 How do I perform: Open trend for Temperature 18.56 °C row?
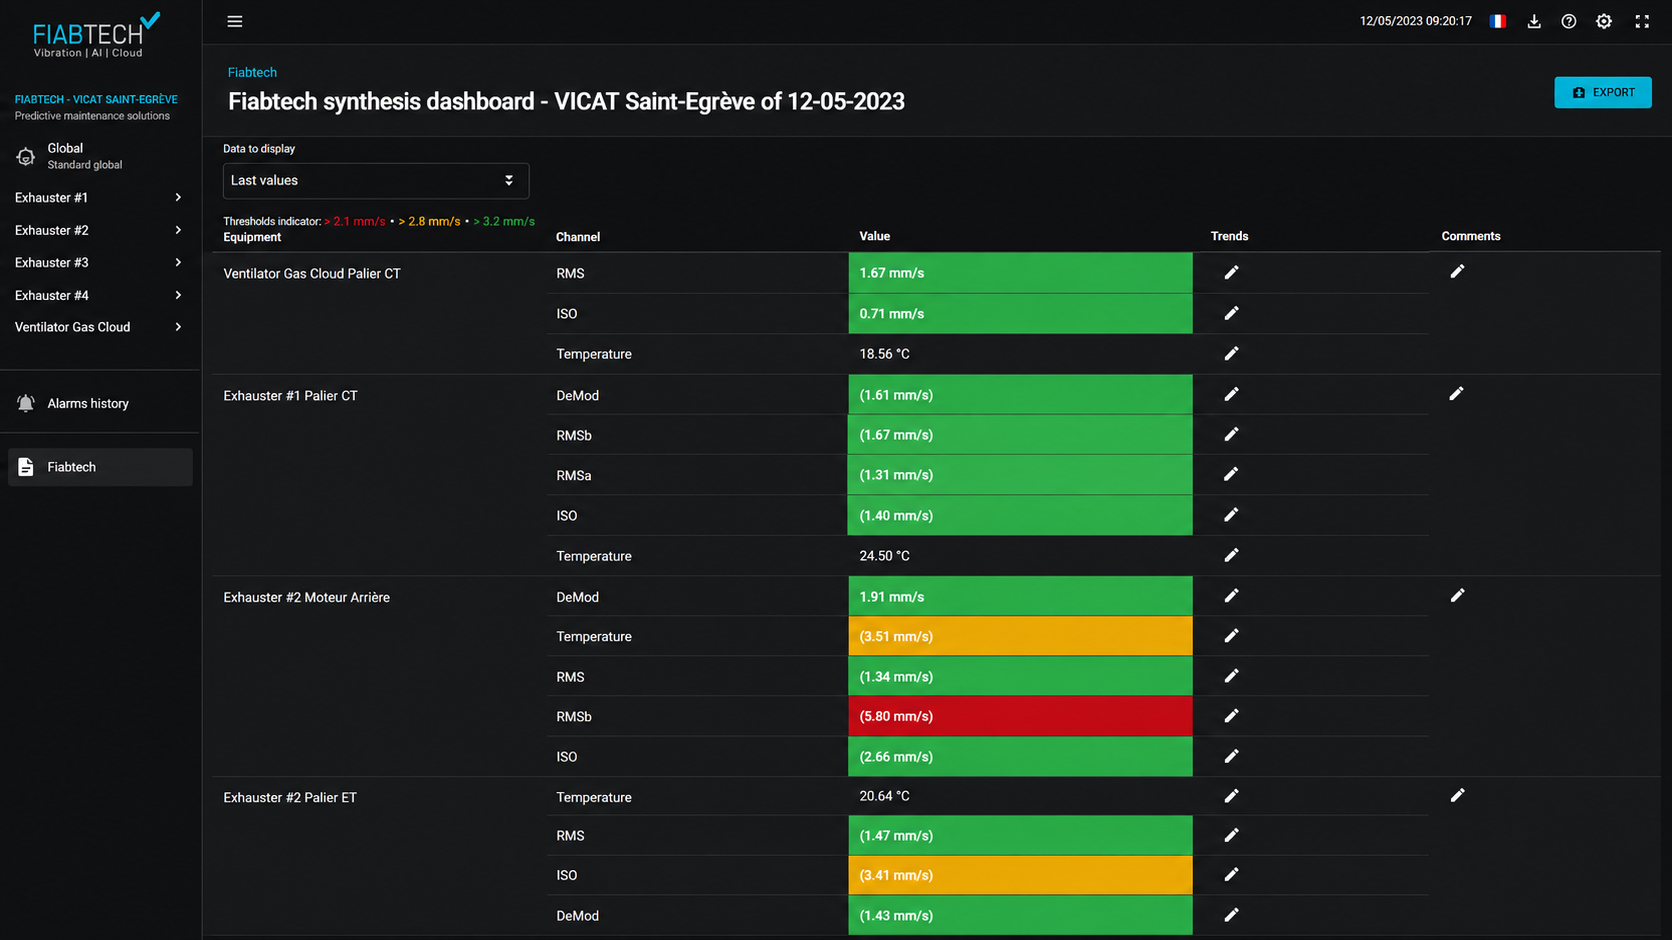(1231, 353)
